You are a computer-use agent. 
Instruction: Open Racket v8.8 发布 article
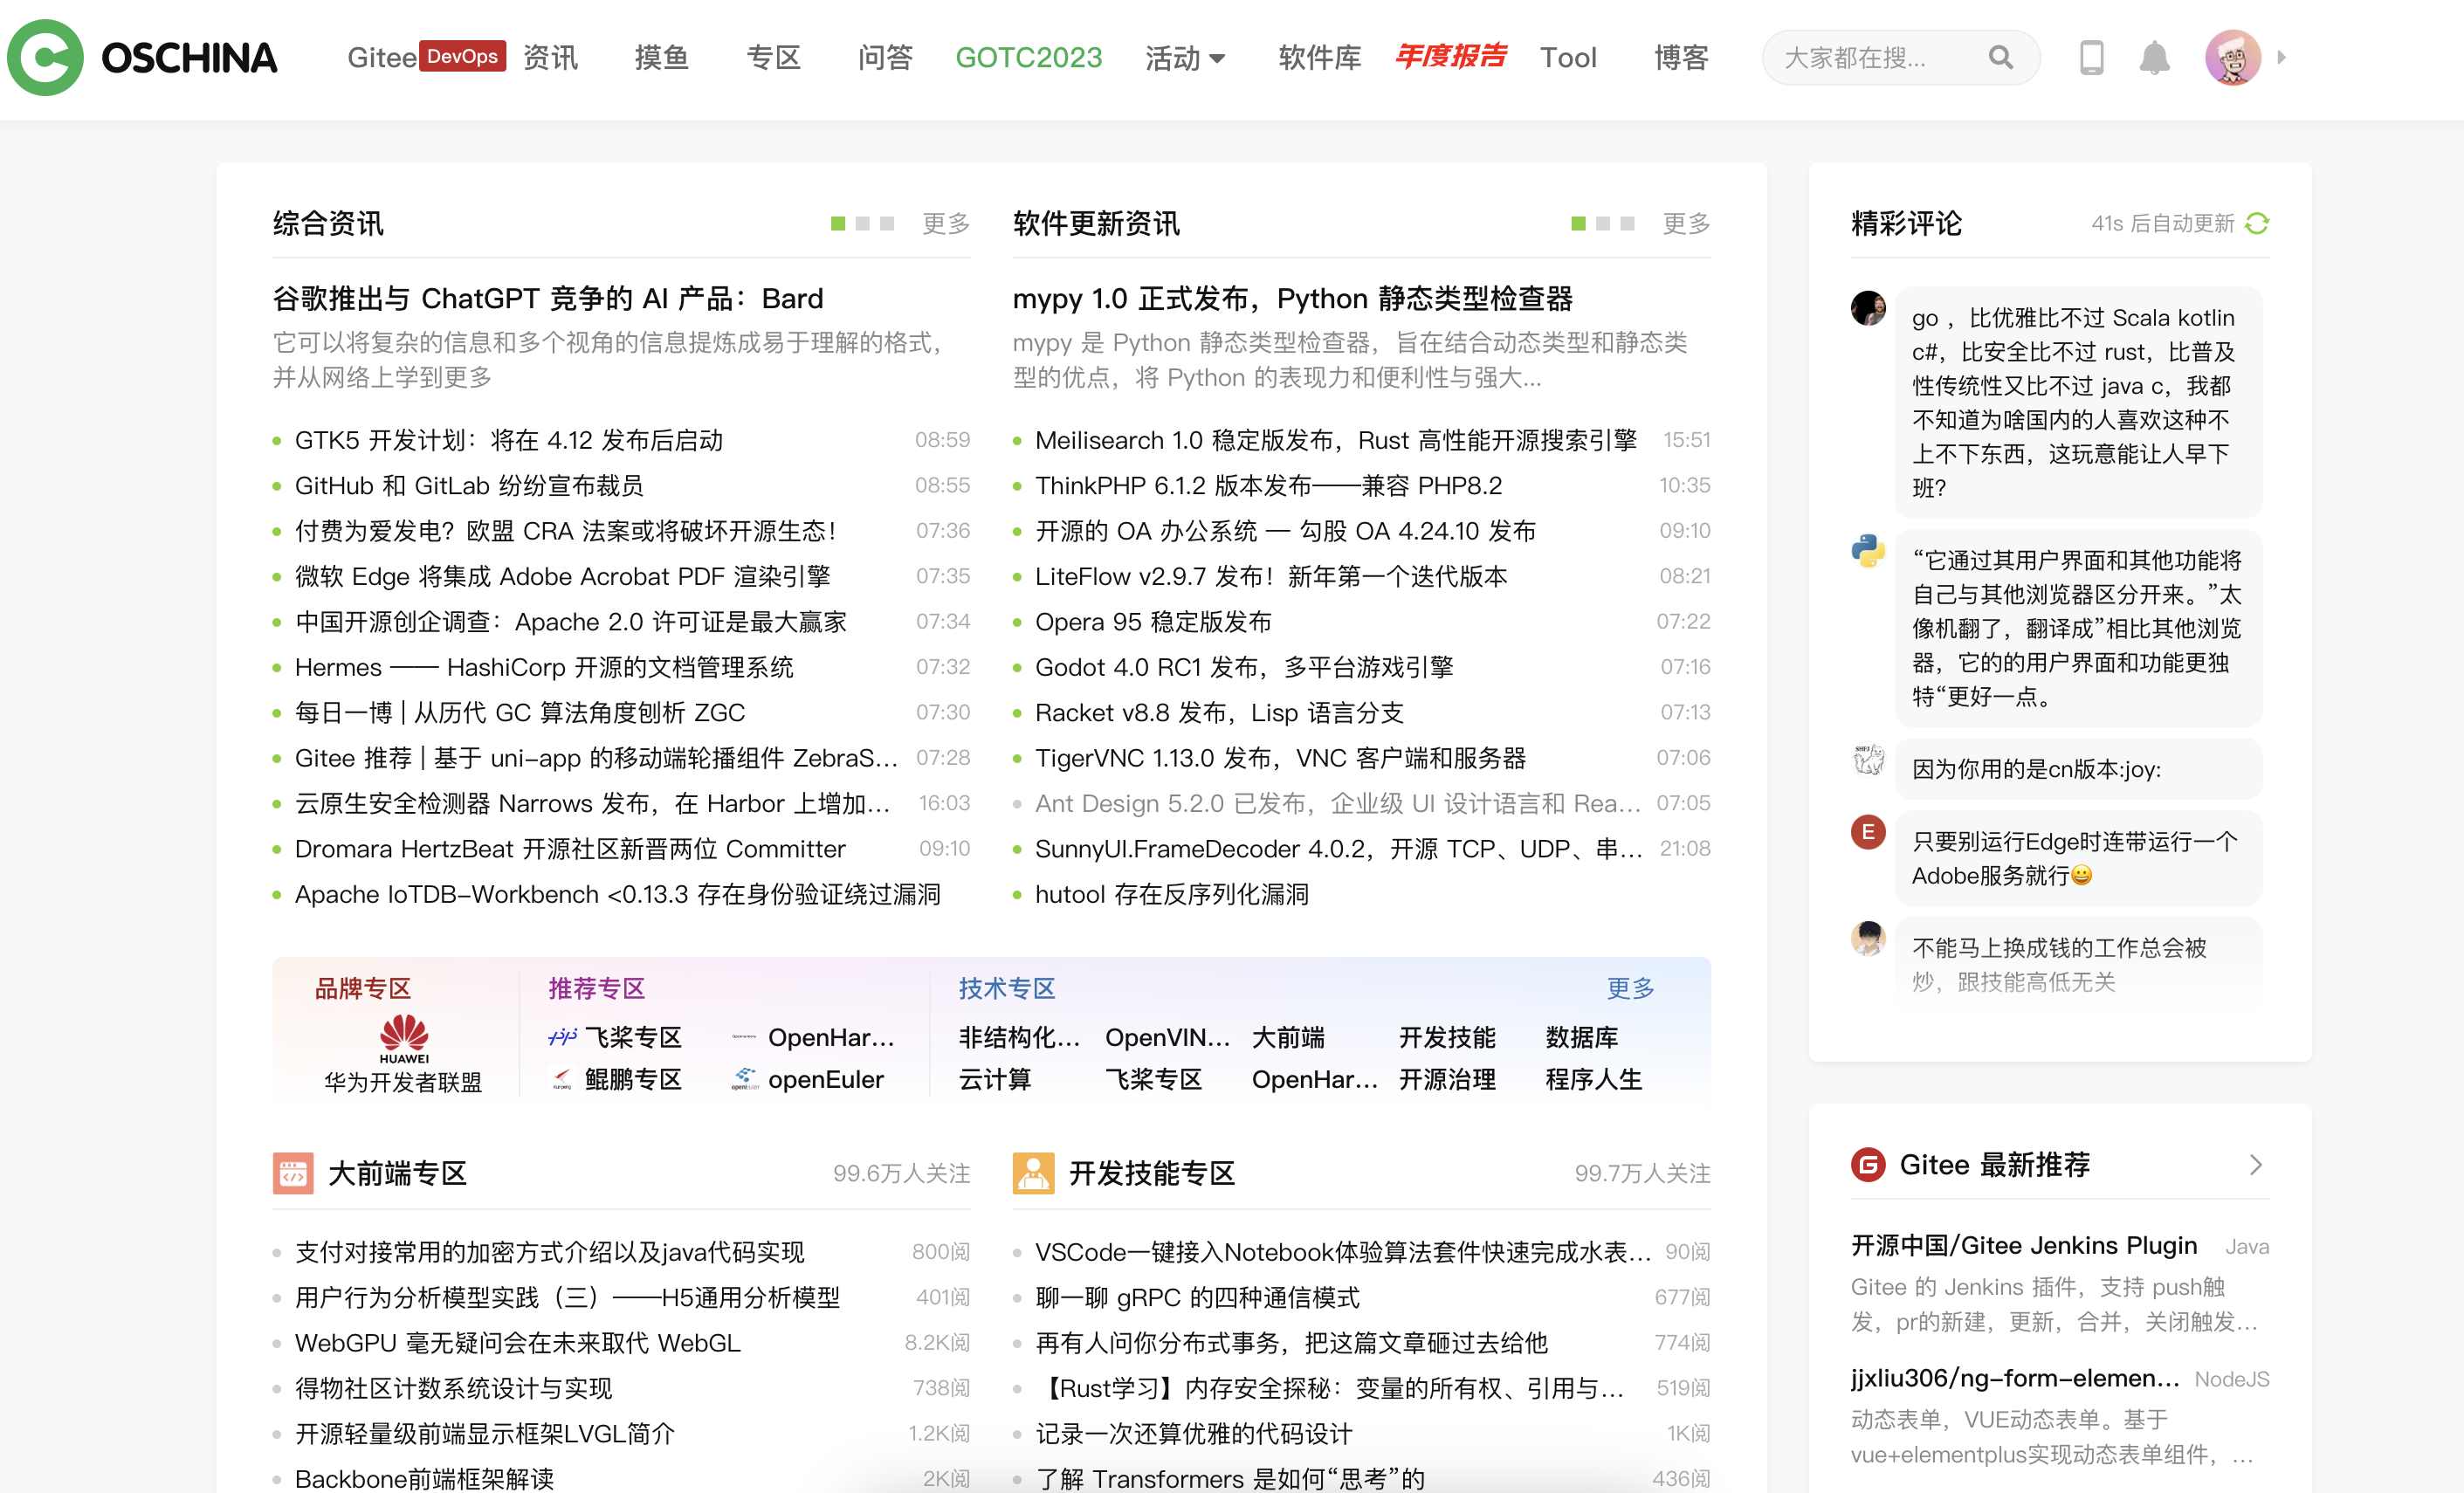1219,712
